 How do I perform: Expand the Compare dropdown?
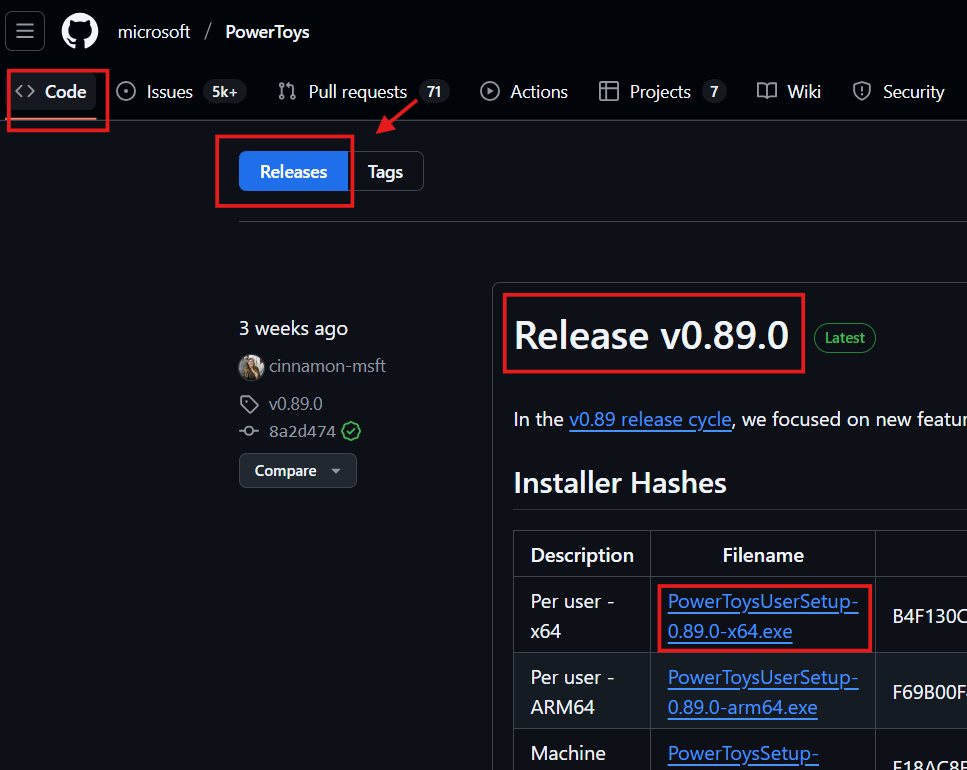pos(298,470)
